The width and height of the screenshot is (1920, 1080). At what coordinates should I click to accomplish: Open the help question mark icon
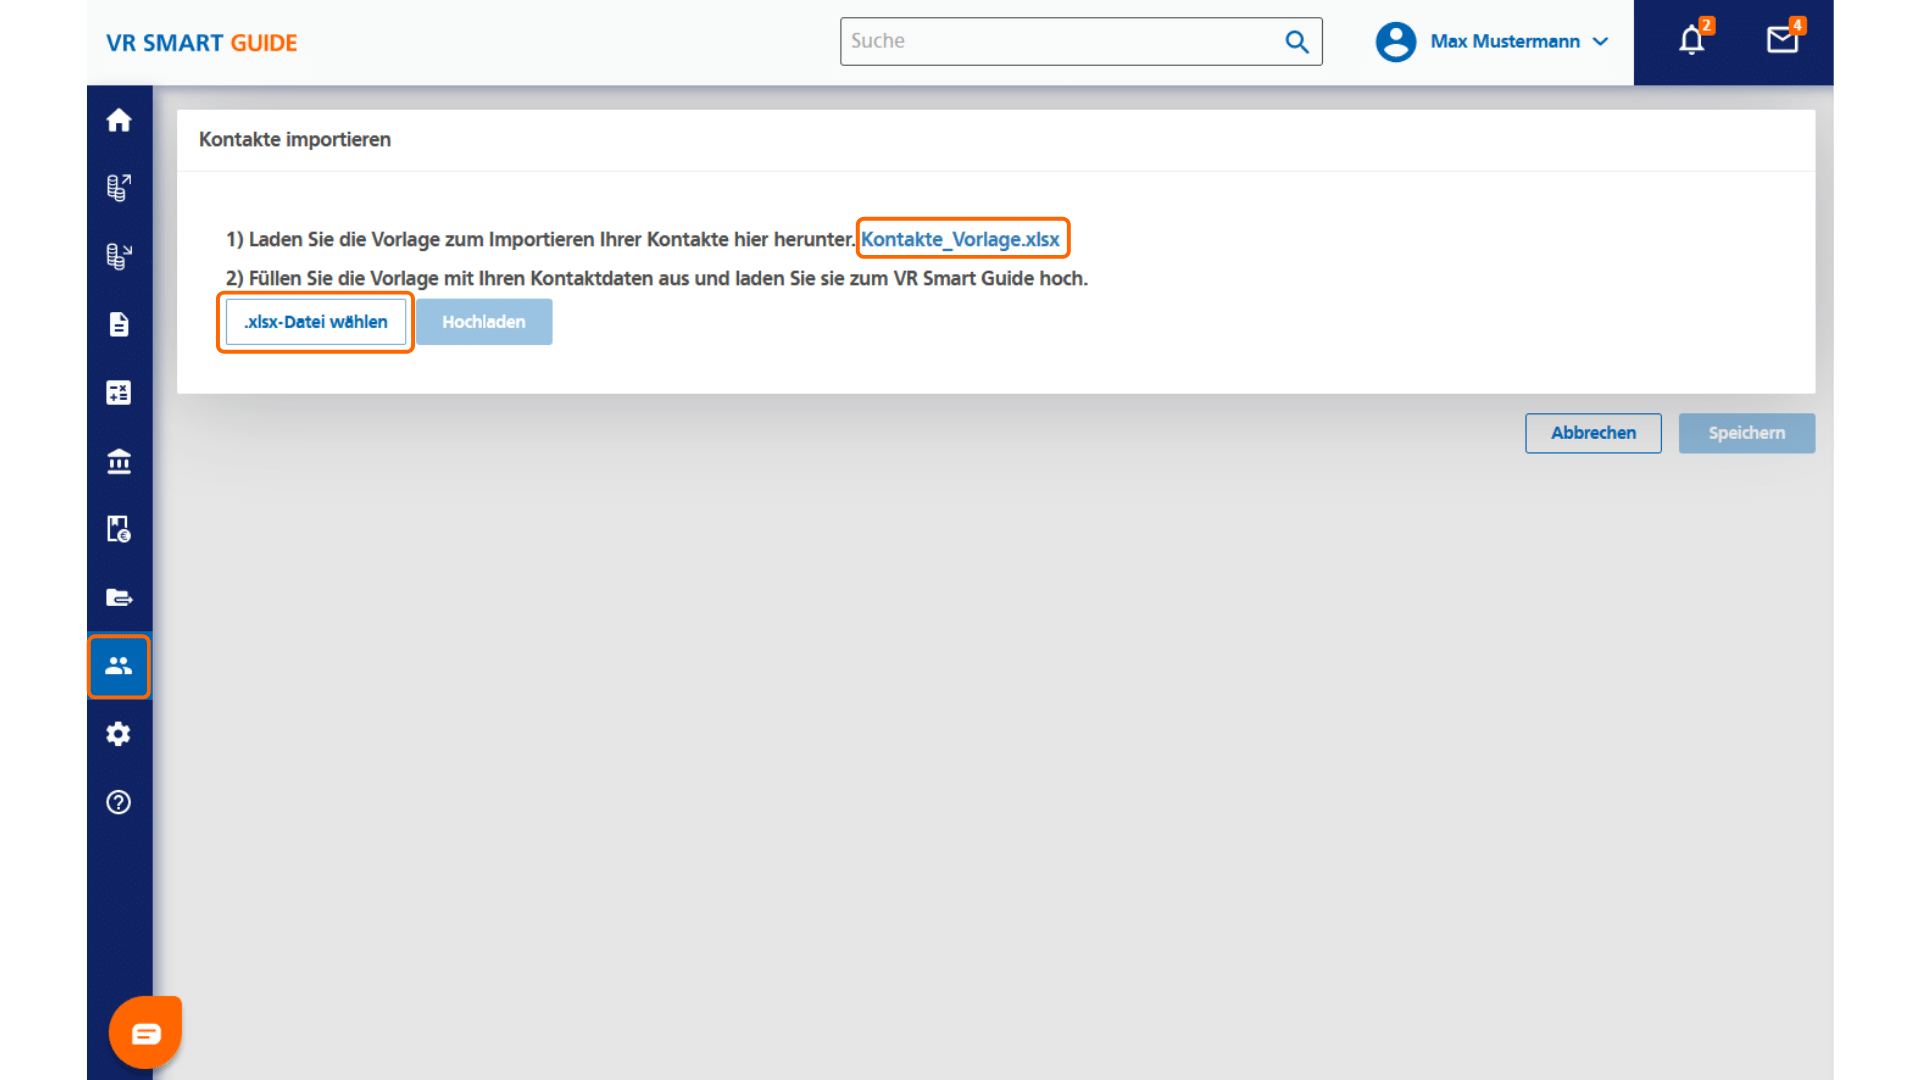coord(119,802)
